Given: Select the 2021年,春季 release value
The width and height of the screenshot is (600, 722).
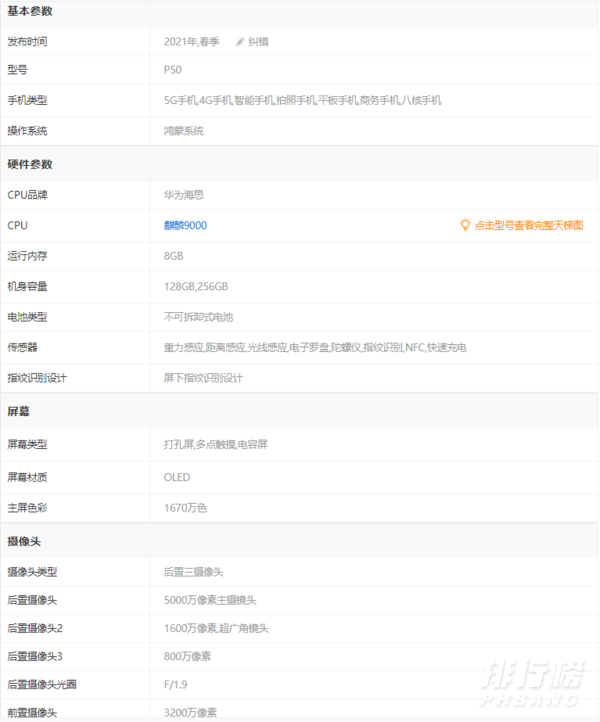Looking at the screenshot, I should click(192, 42).
